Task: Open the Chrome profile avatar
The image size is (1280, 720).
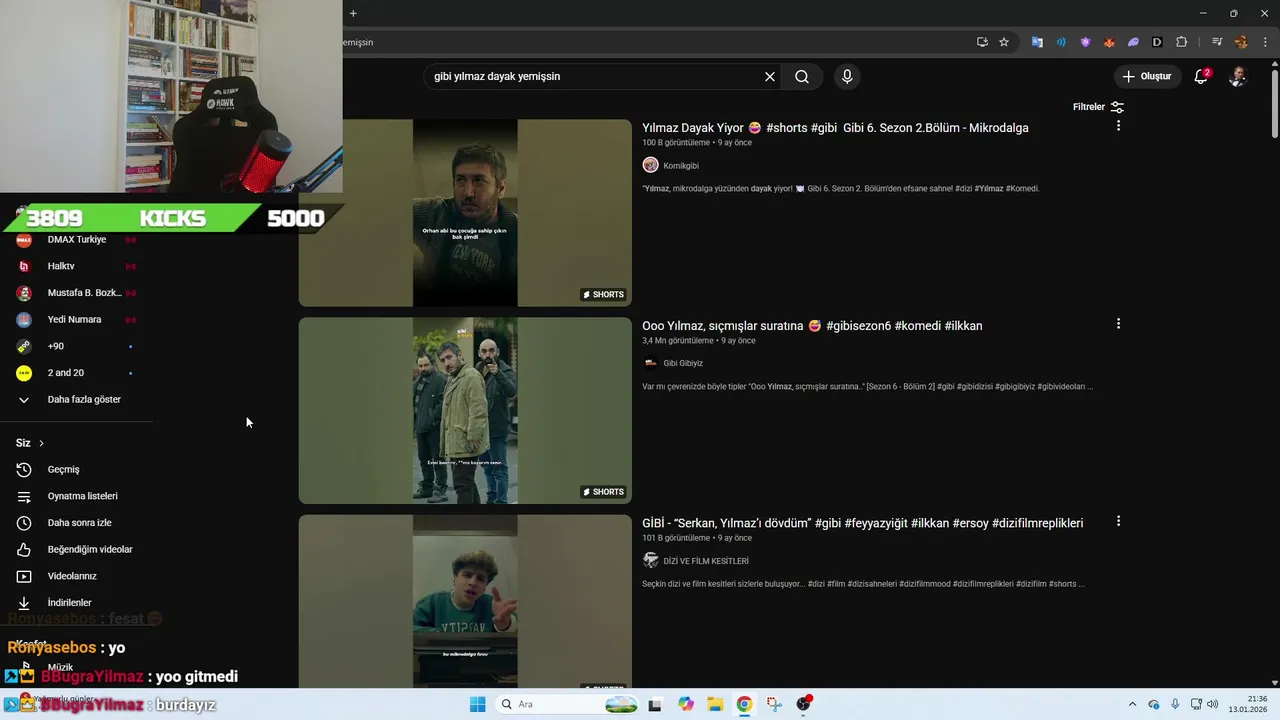Action: pyautogui.click(x=1241, y=42)
